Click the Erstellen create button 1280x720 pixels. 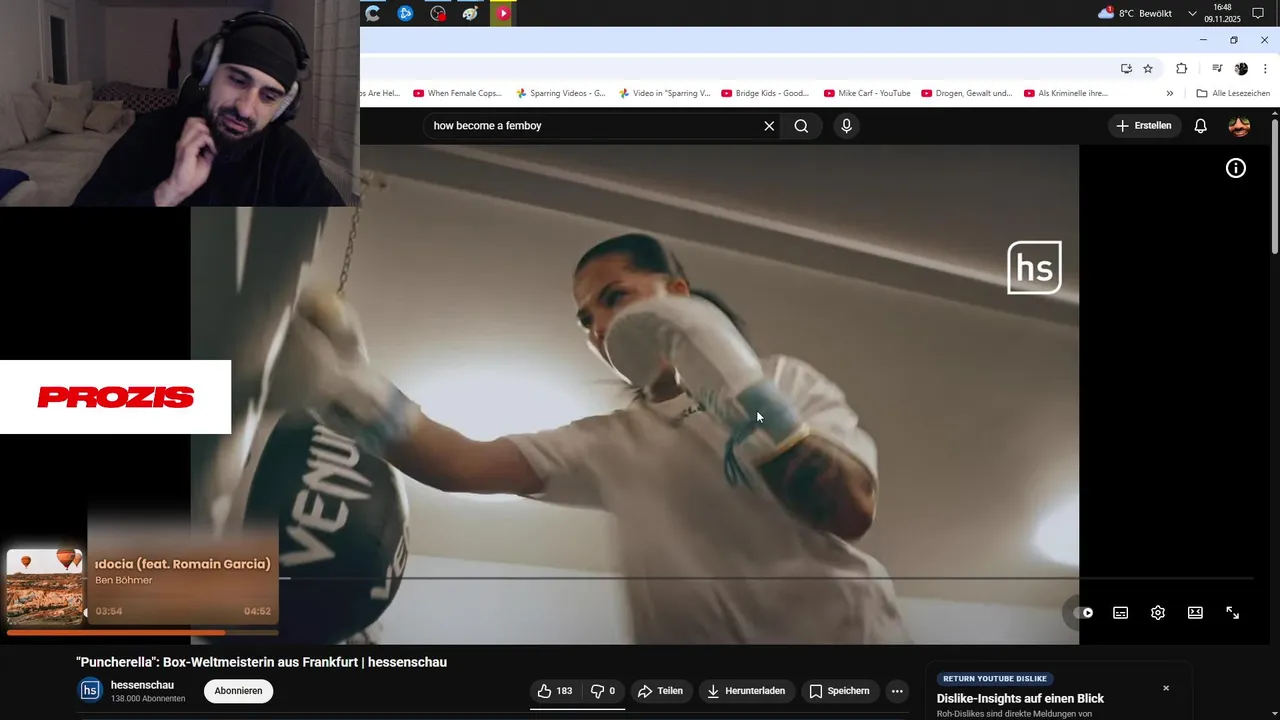(x=1145, y=126)
